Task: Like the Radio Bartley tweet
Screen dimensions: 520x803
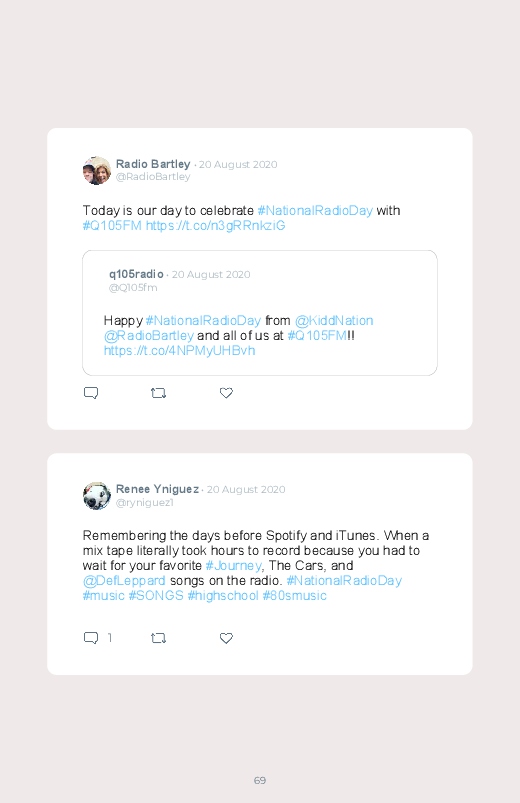Action: click(226, 393)
